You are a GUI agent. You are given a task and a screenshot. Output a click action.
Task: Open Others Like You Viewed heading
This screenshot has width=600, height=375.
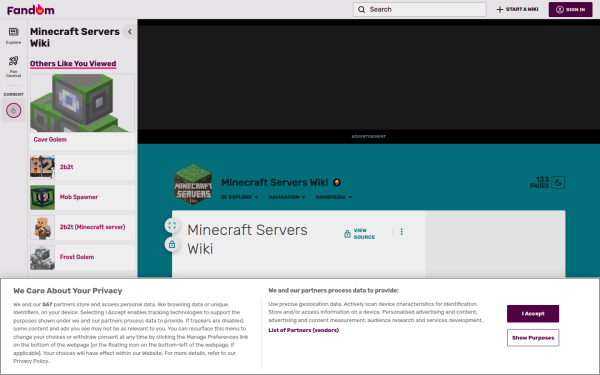tap(73, 64)
